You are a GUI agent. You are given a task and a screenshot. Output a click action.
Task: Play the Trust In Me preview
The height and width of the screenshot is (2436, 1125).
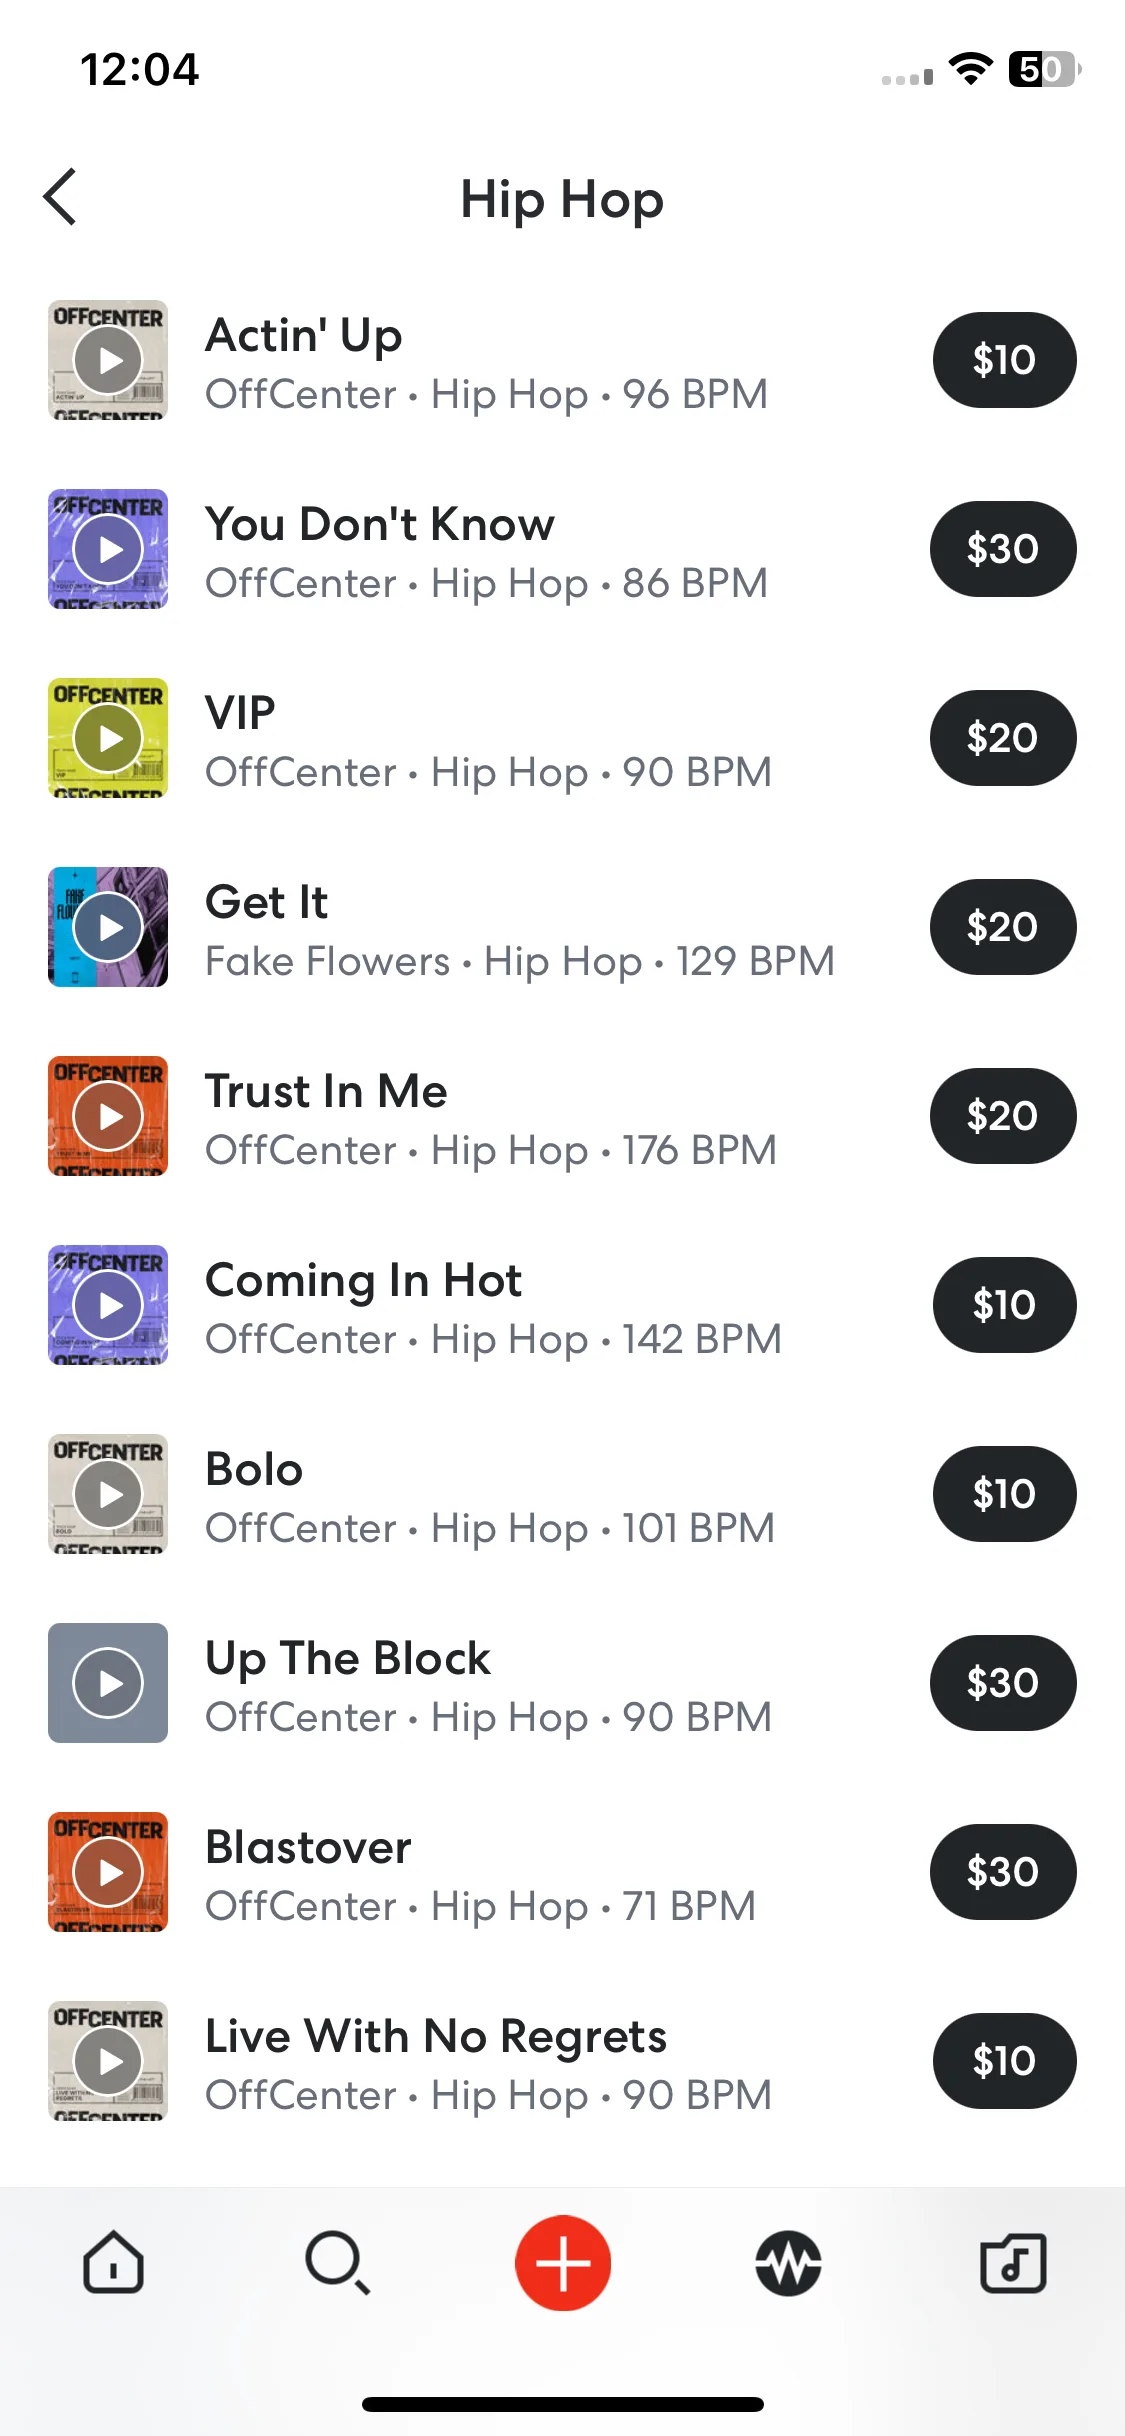tap(108, 1116)
